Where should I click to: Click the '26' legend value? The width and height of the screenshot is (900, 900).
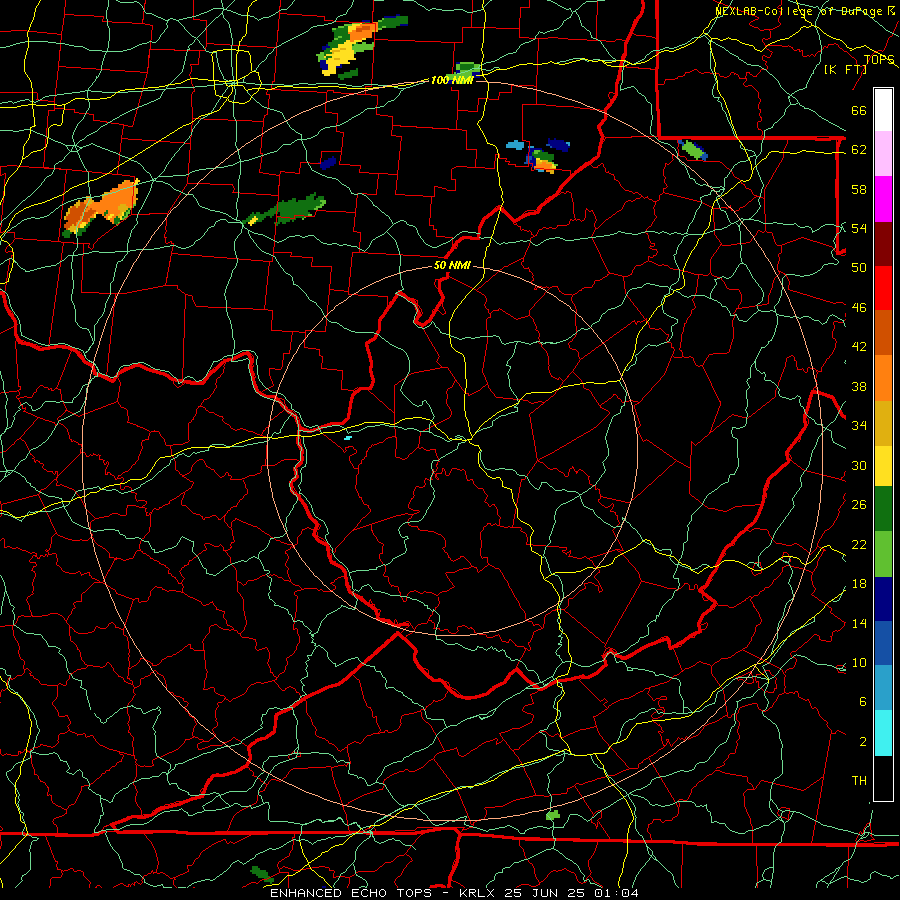pyautogui.click(x=859, y=505)
